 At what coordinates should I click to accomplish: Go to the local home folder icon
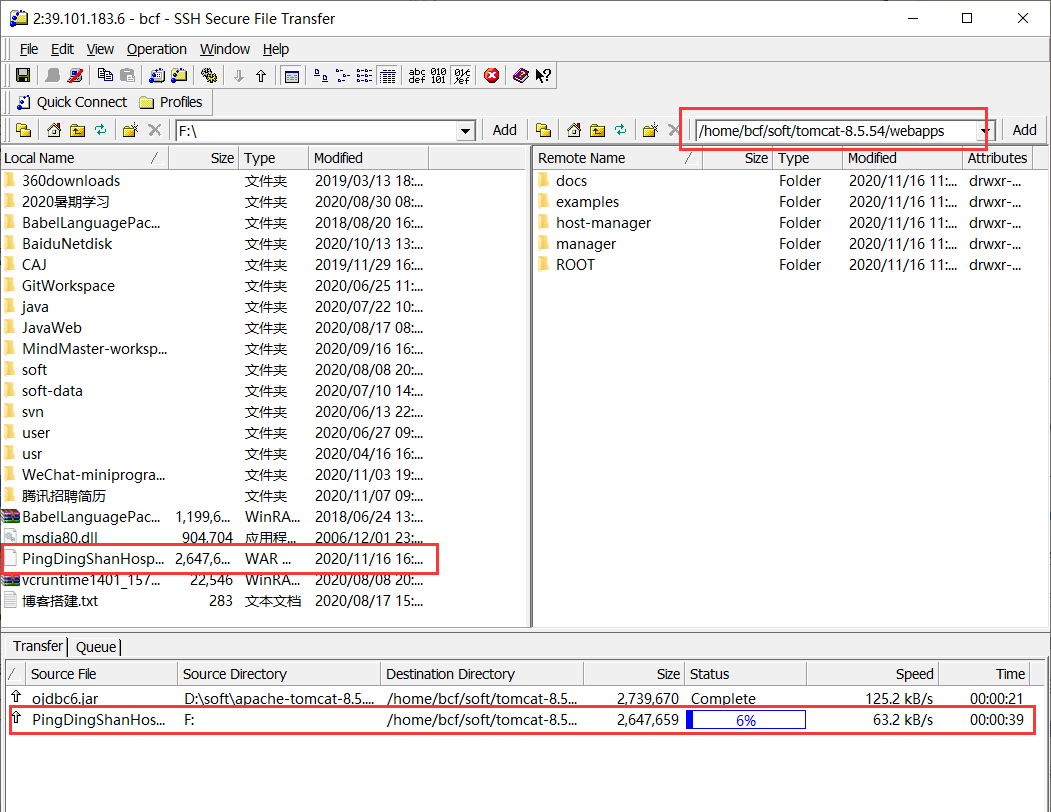[x=54, y=130]
